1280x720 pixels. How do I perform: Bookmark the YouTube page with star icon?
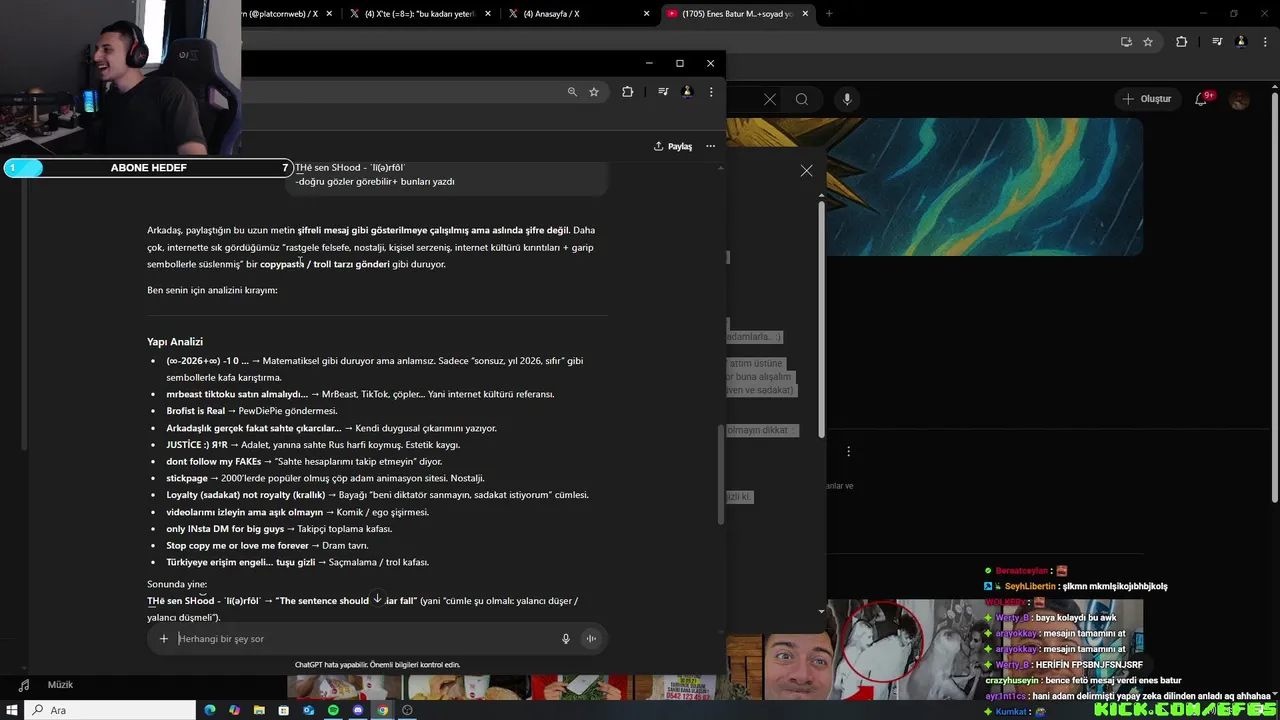(1148, 42)
